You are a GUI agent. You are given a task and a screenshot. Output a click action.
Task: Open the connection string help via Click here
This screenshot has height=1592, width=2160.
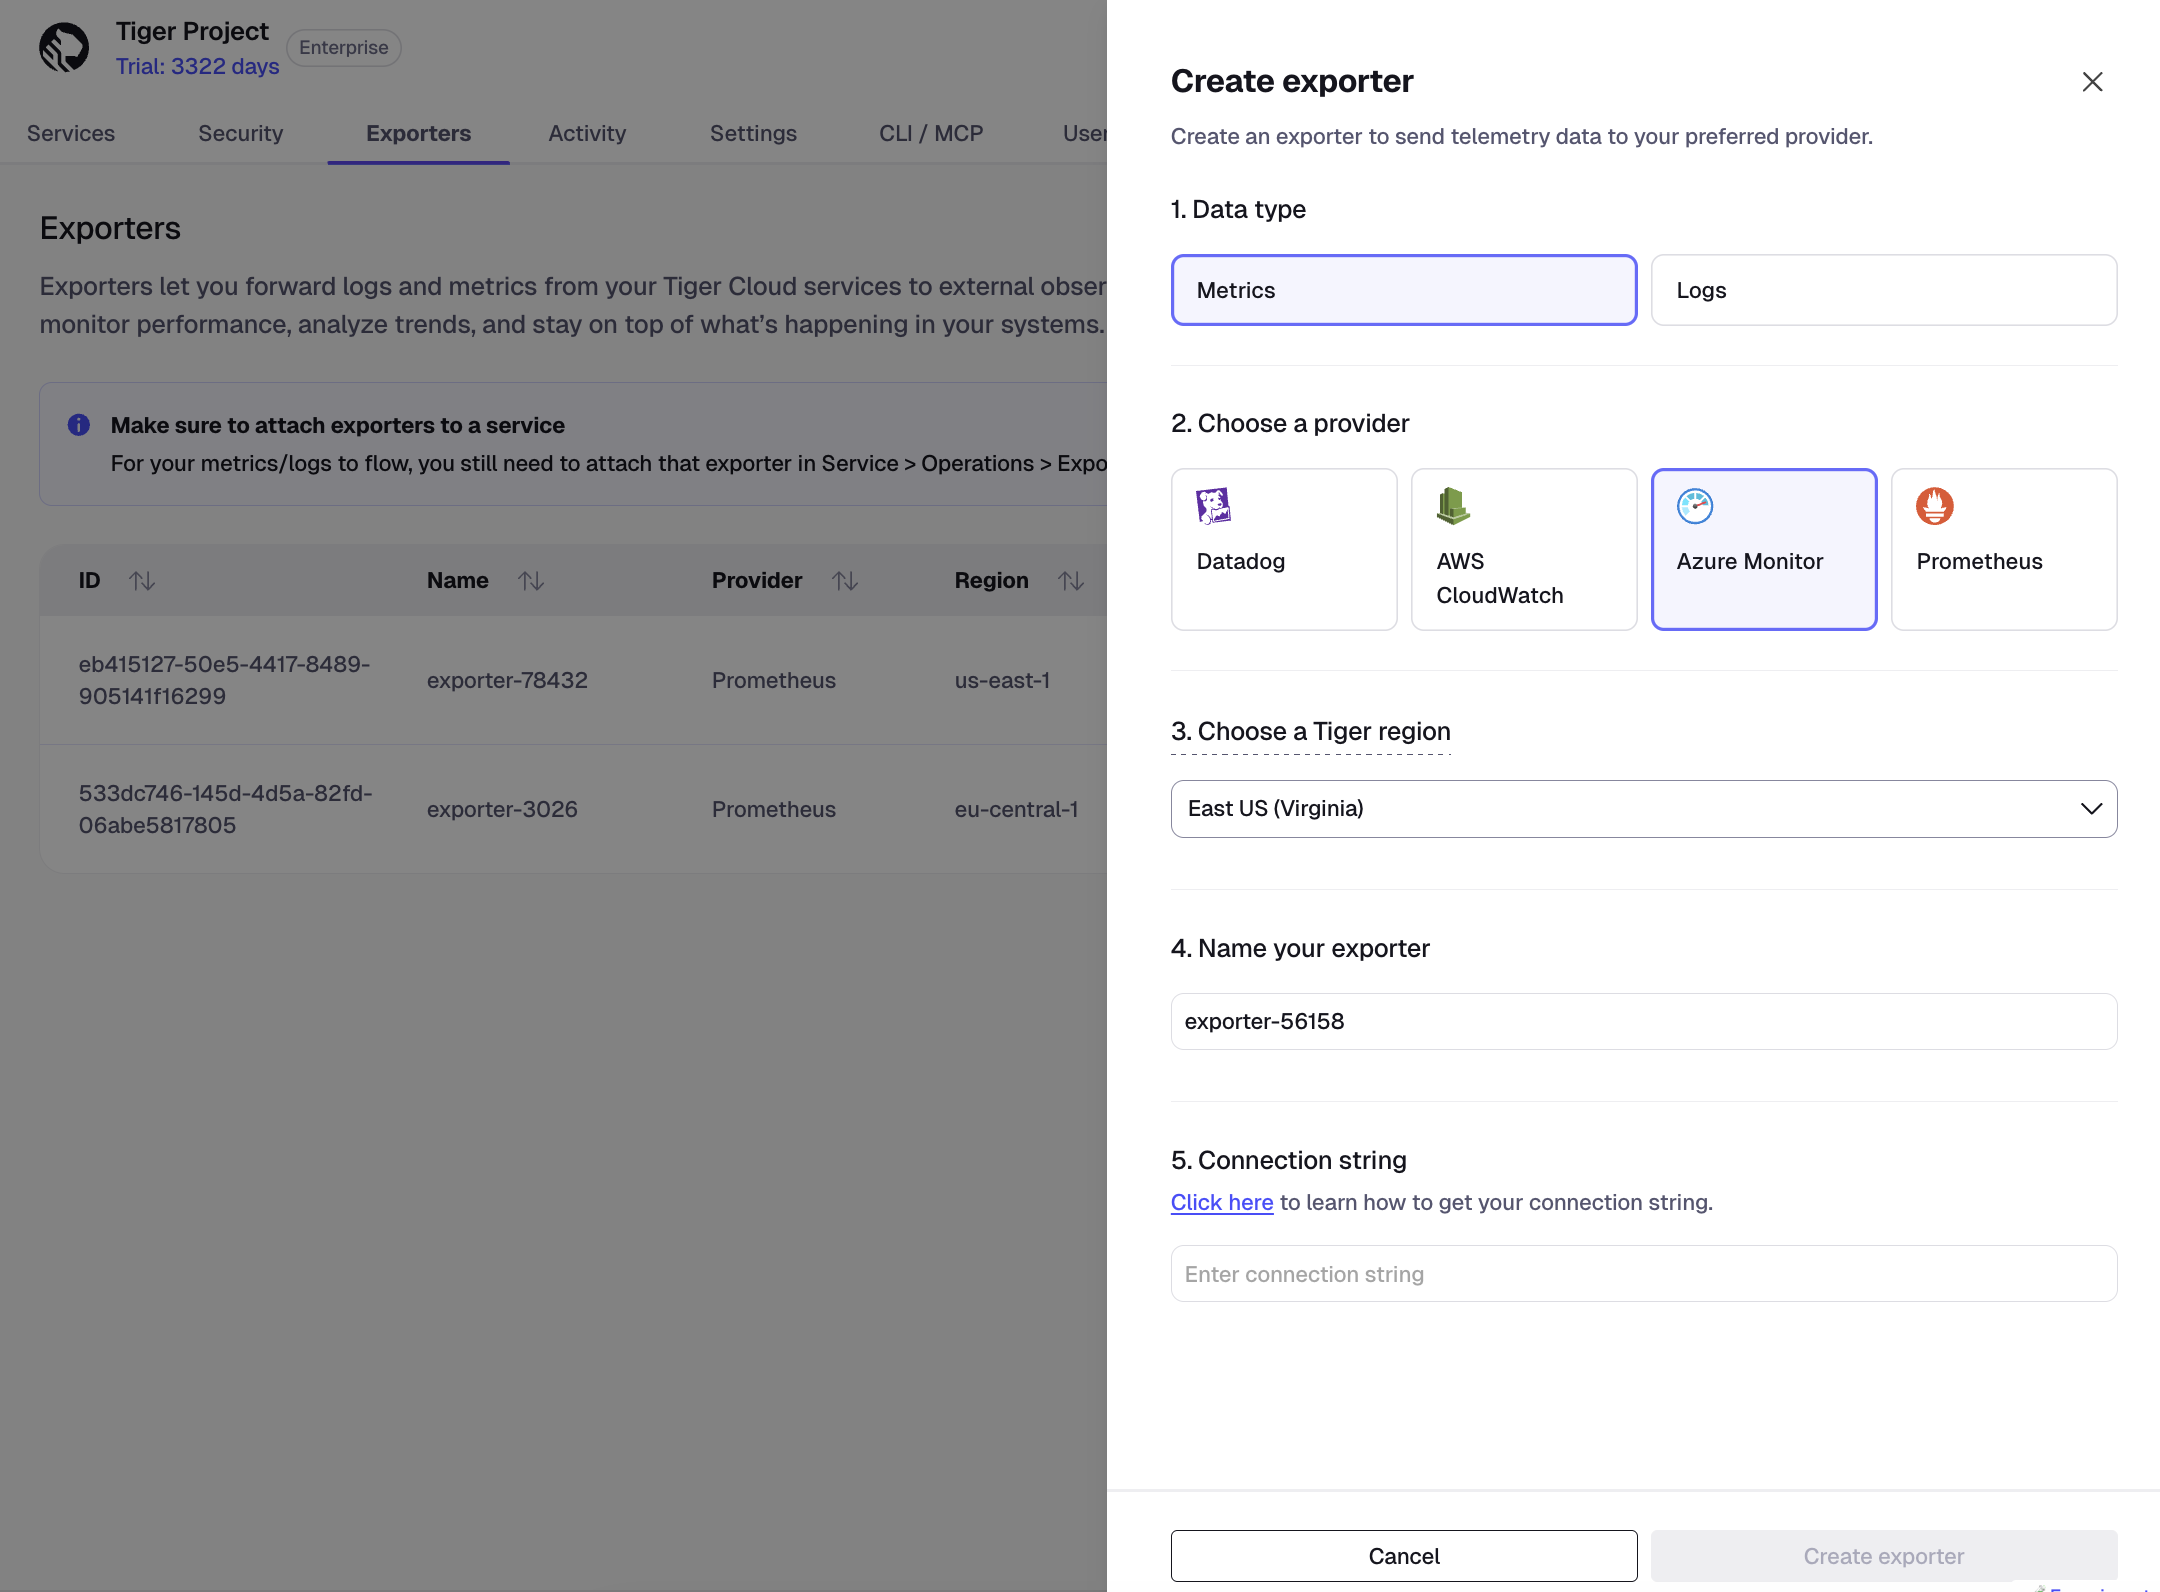1221,1202
